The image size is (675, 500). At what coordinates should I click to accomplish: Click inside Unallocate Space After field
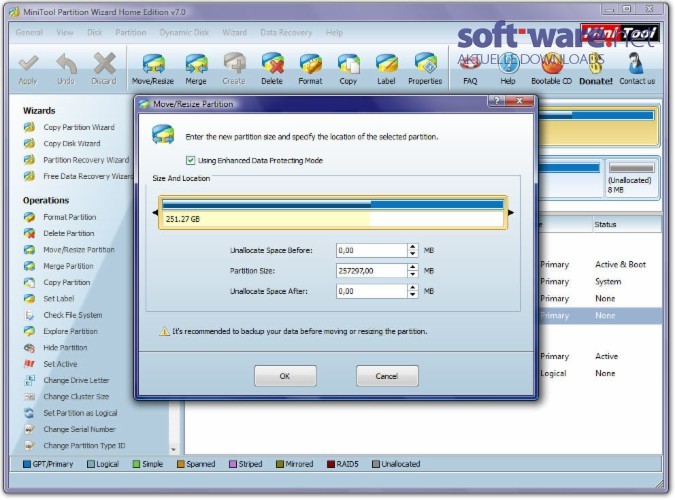coord(372,292)
